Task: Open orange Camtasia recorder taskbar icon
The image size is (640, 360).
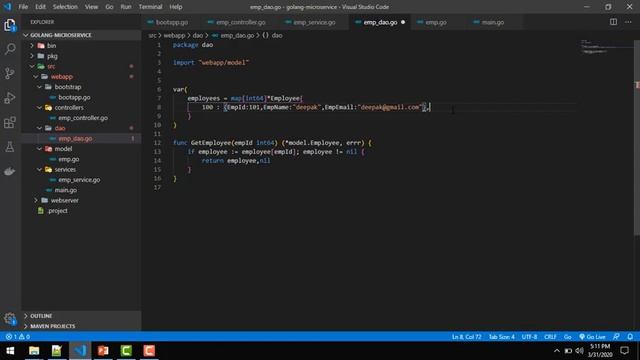Action: (149, 351)
